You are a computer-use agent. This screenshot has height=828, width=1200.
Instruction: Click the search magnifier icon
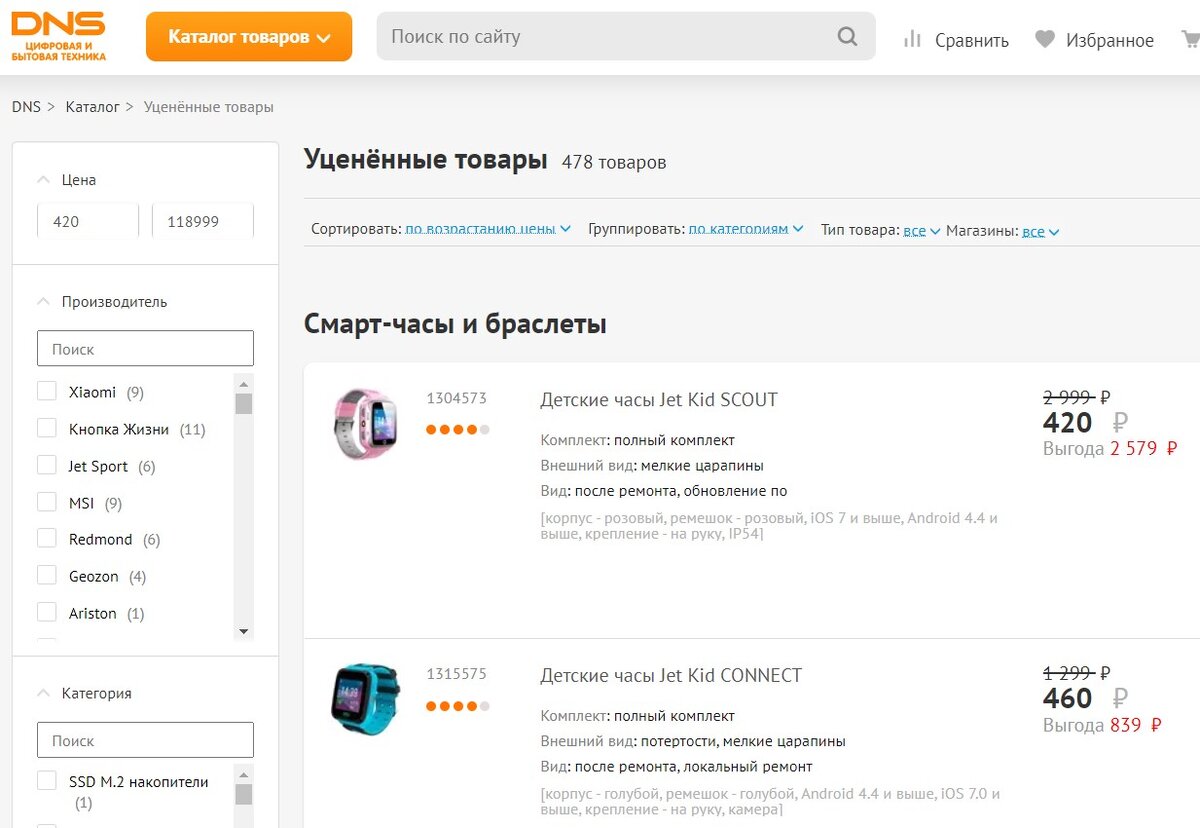(847, 37)
